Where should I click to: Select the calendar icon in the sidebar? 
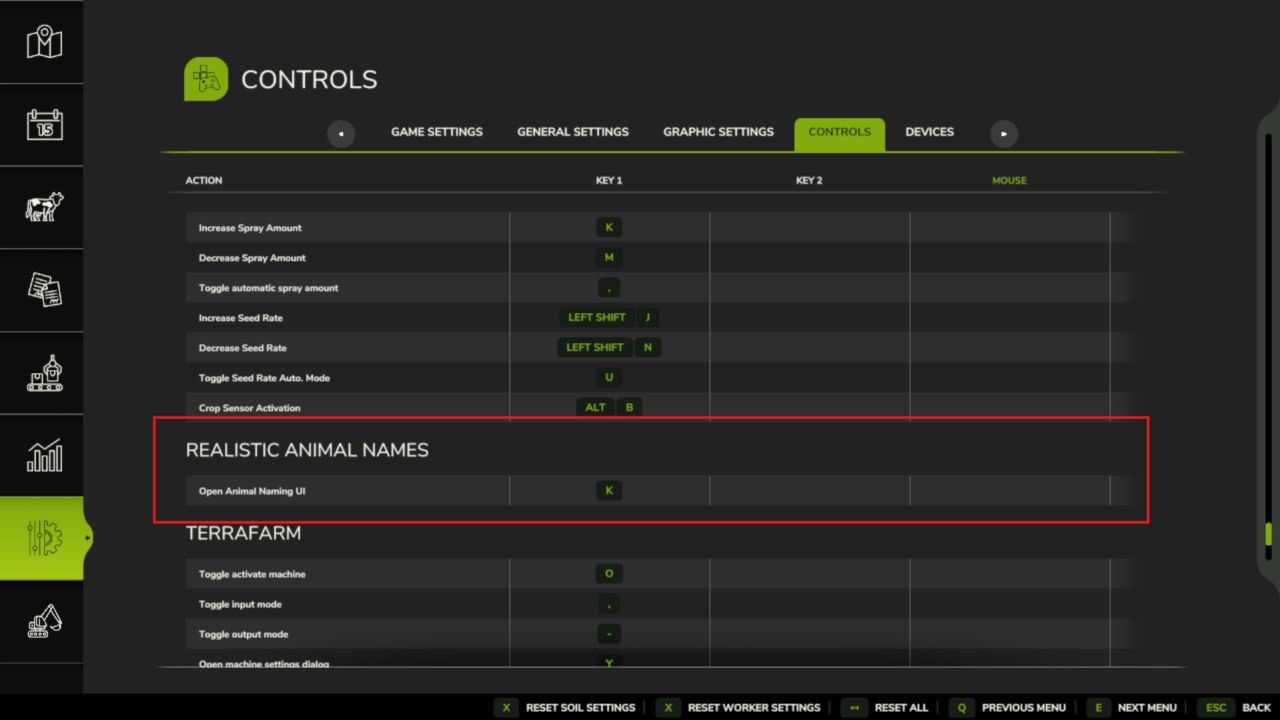pos(42,125)
